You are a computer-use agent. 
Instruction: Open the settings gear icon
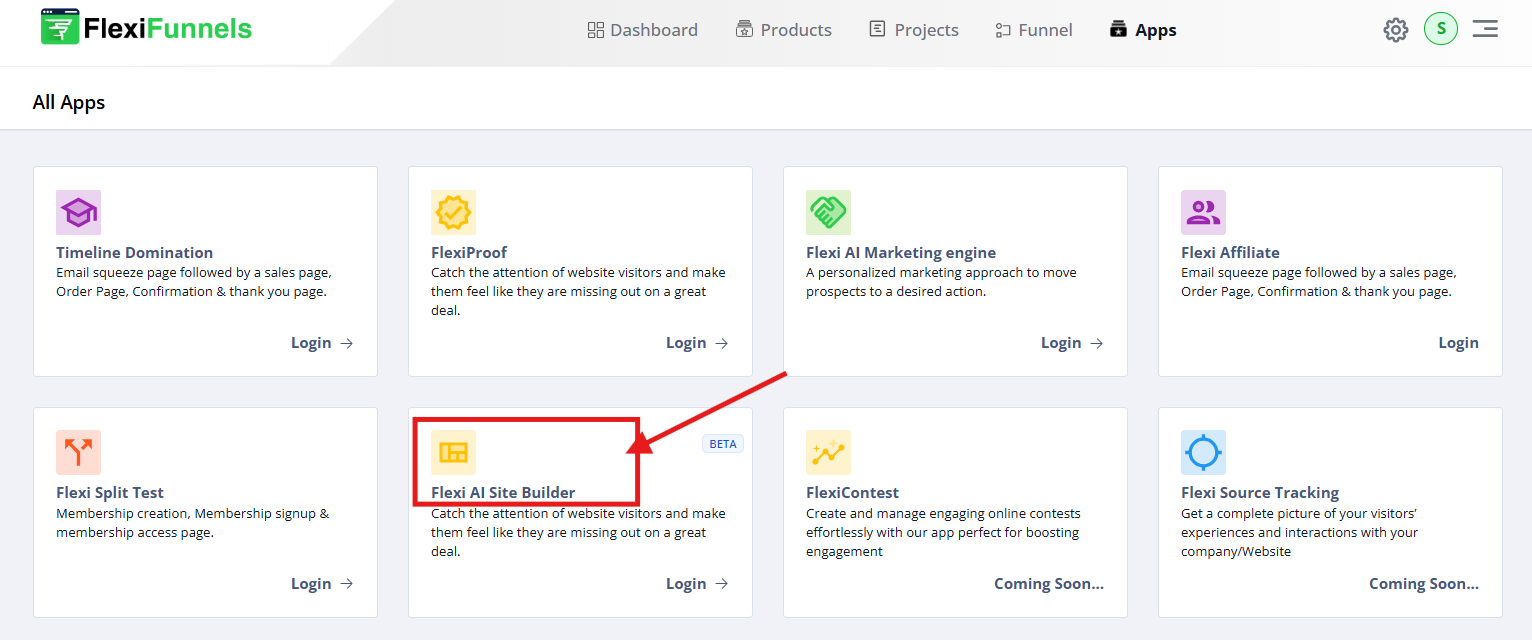[1395, 29]
